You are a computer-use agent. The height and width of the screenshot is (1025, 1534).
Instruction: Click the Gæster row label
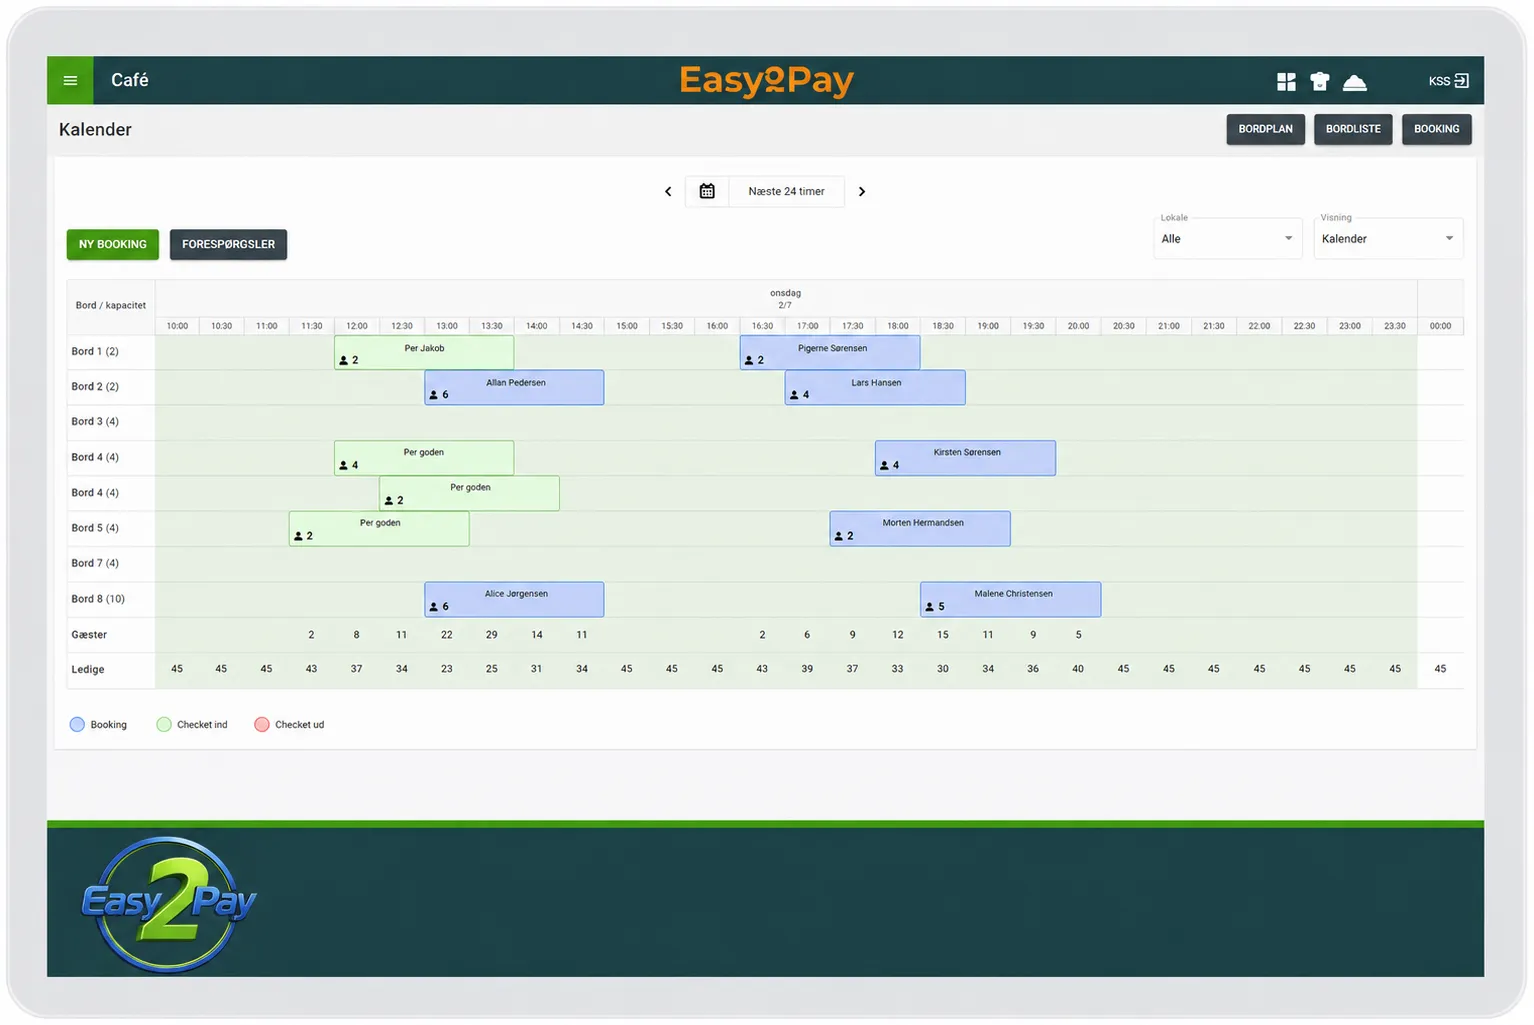[89, 635]
